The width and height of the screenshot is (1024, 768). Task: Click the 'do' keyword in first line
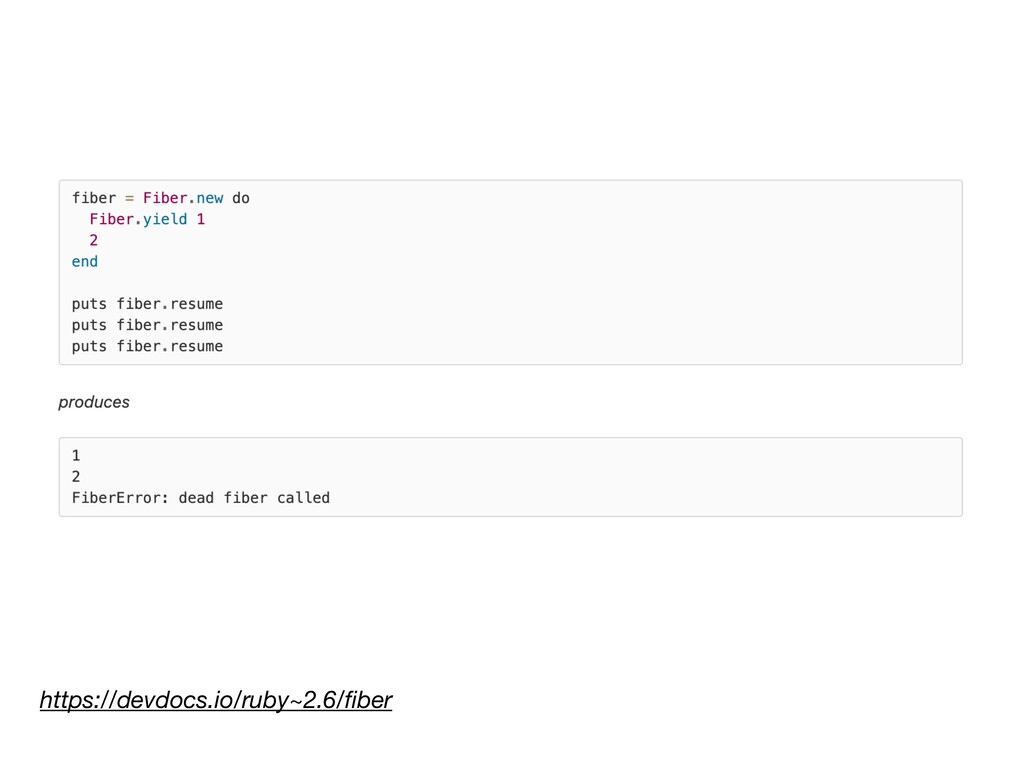(241, 198)
